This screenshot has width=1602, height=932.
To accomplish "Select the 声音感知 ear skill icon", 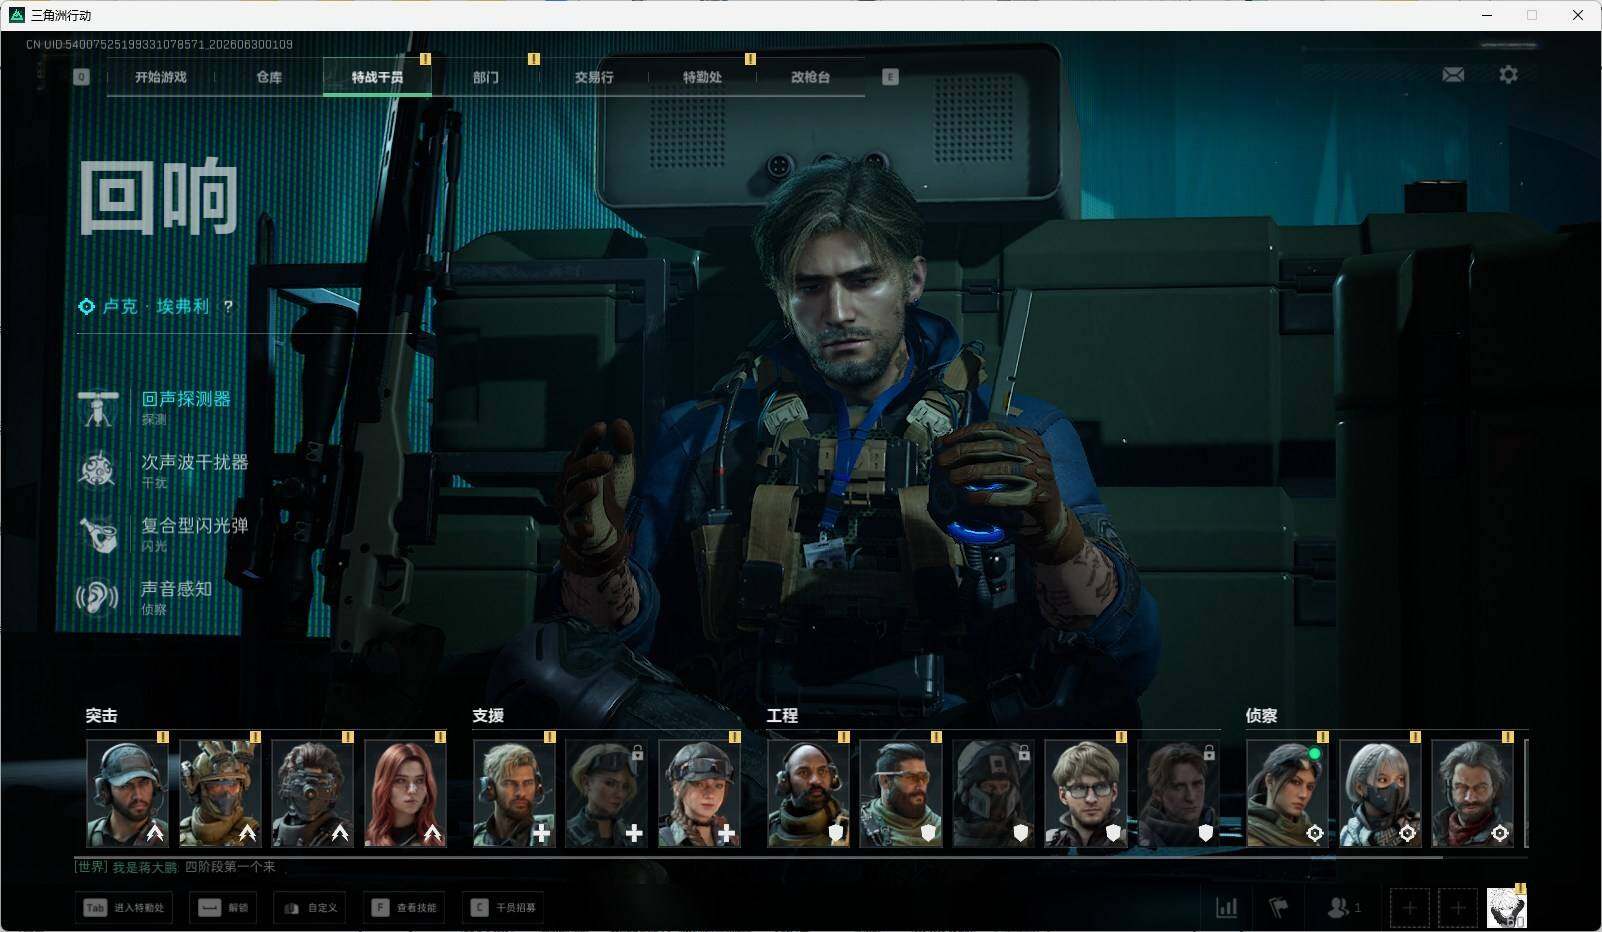I will [x=98, y=597].
